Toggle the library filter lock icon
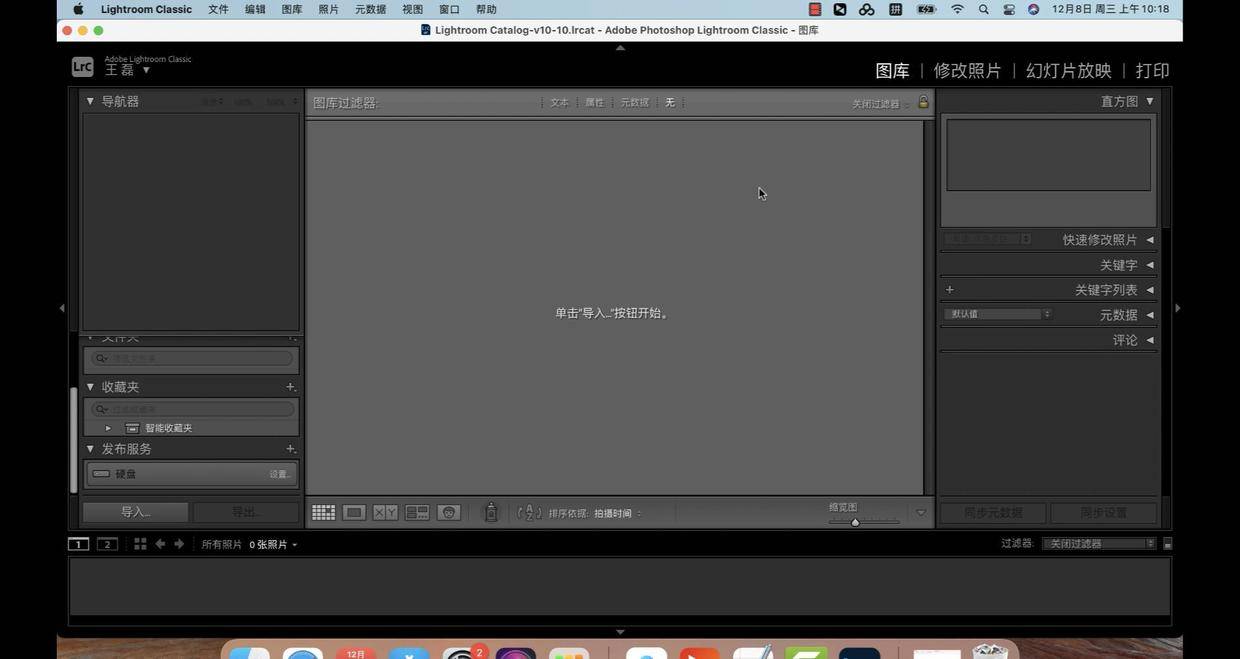Viewport: 1240px width, 659px height. 923,102
